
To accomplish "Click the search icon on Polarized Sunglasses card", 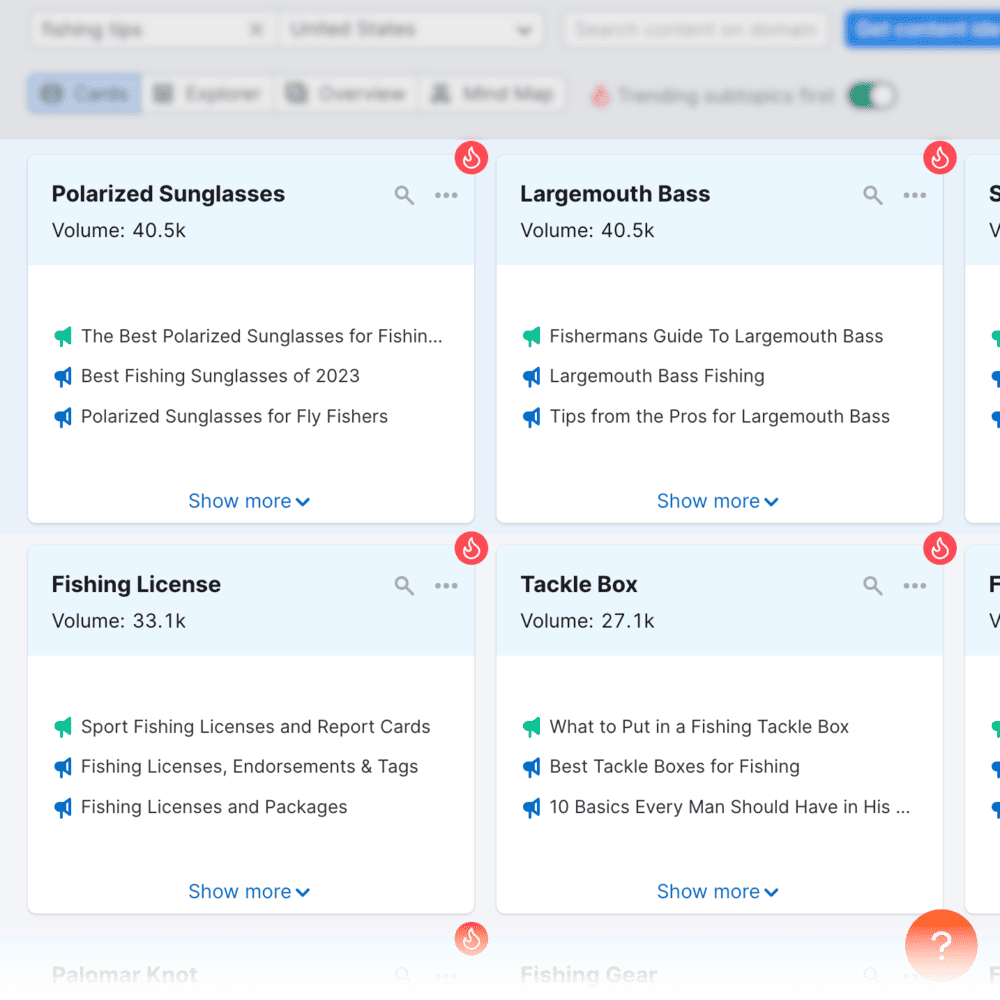I will coord(404,195).
